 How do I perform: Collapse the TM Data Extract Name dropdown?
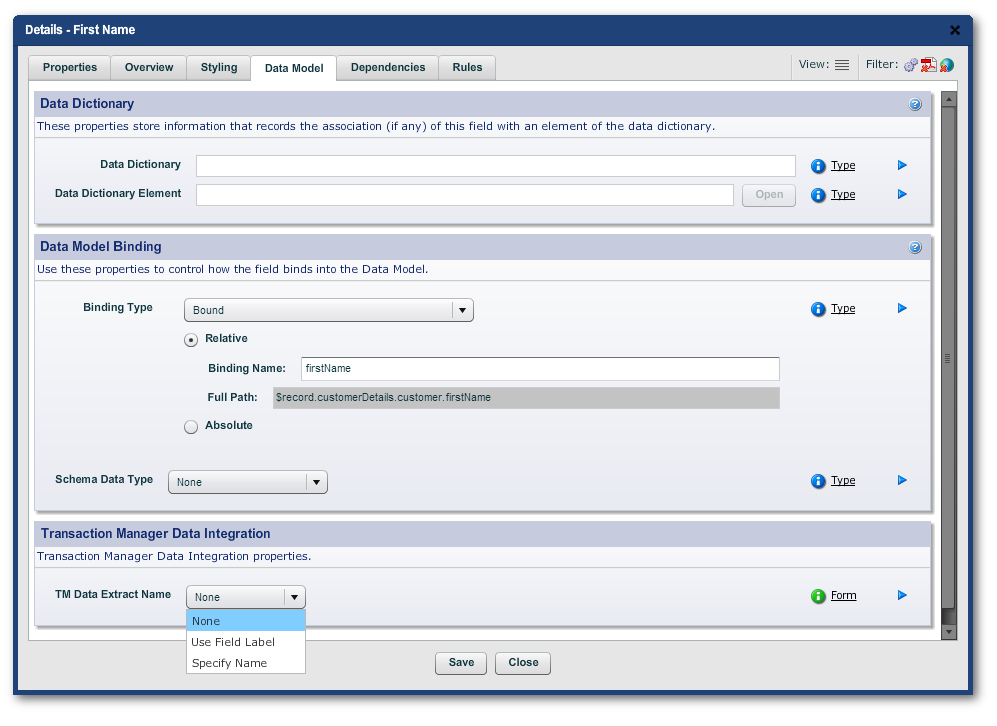click(245, 597)
